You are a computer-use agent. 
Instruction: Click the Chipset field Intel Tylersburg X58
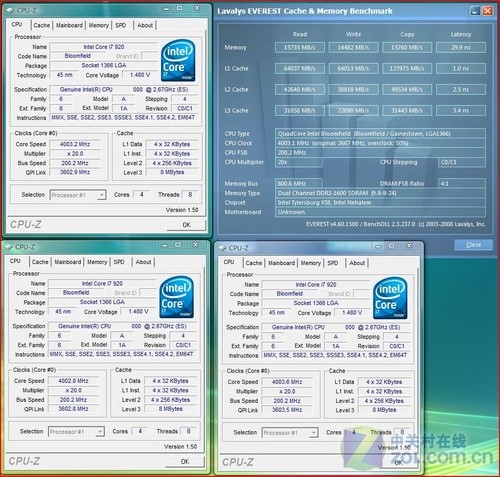(x=380, y=203)
